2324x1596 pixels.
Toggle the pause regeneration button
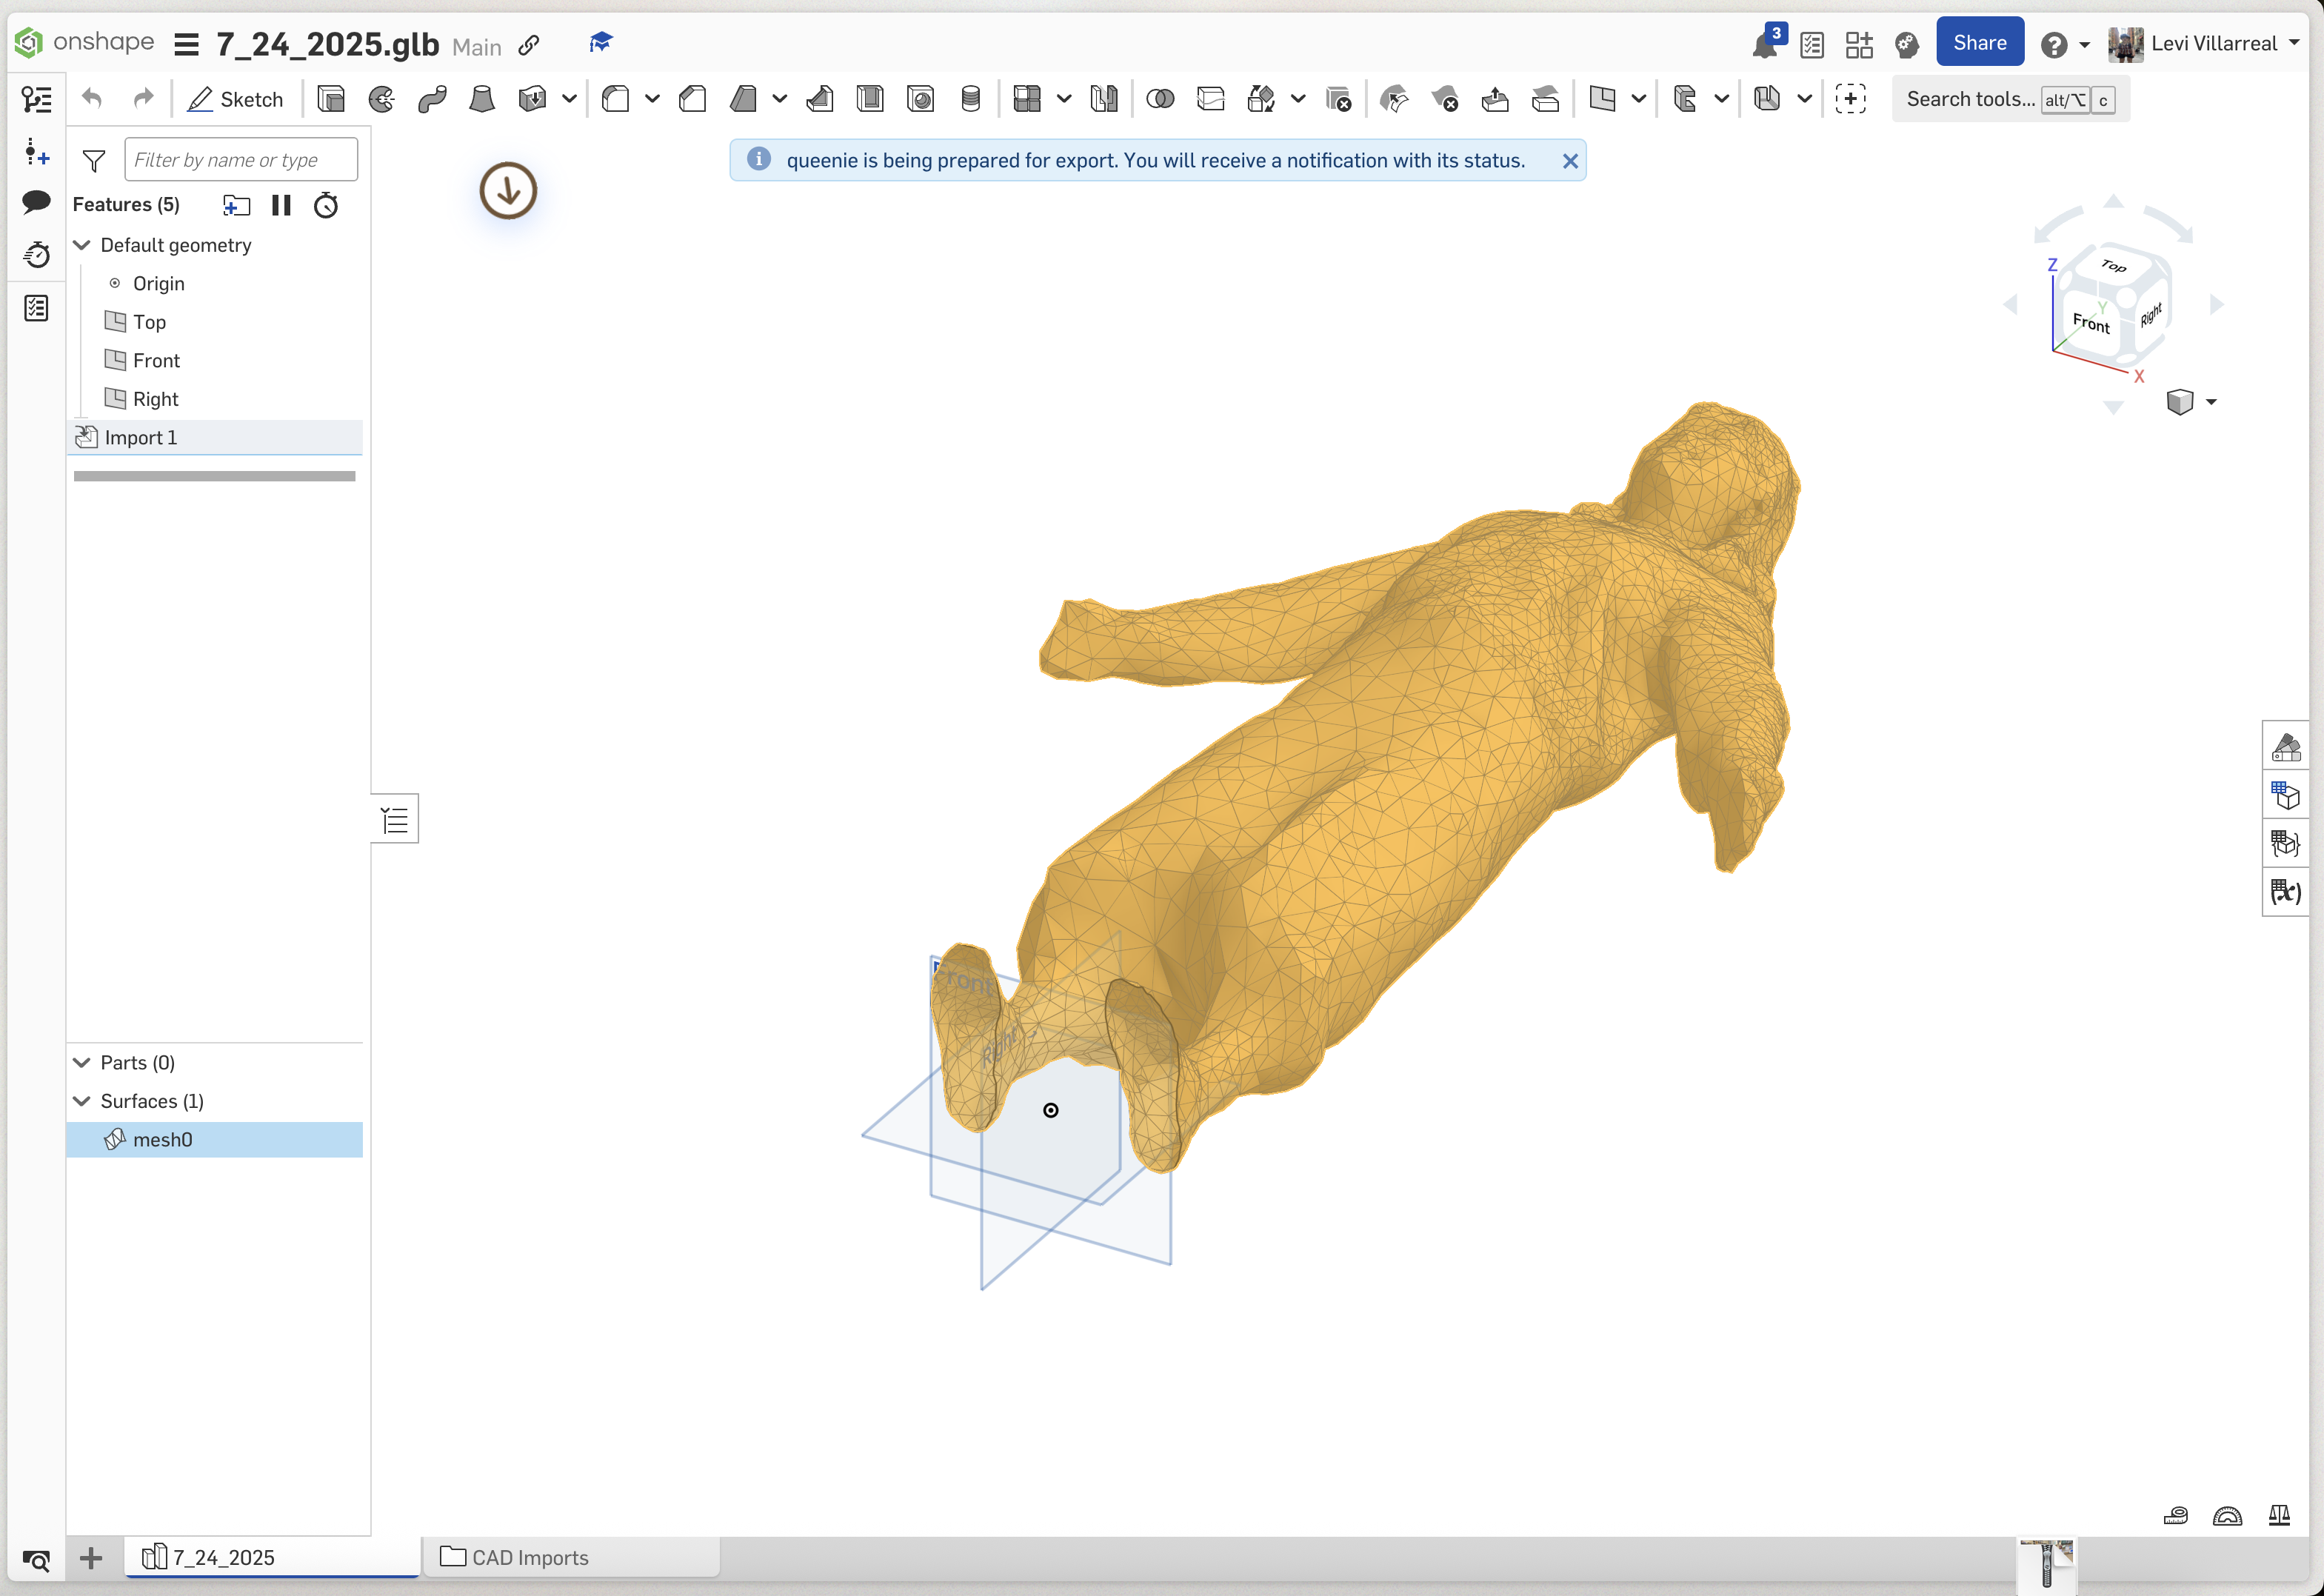click(281, 205)
